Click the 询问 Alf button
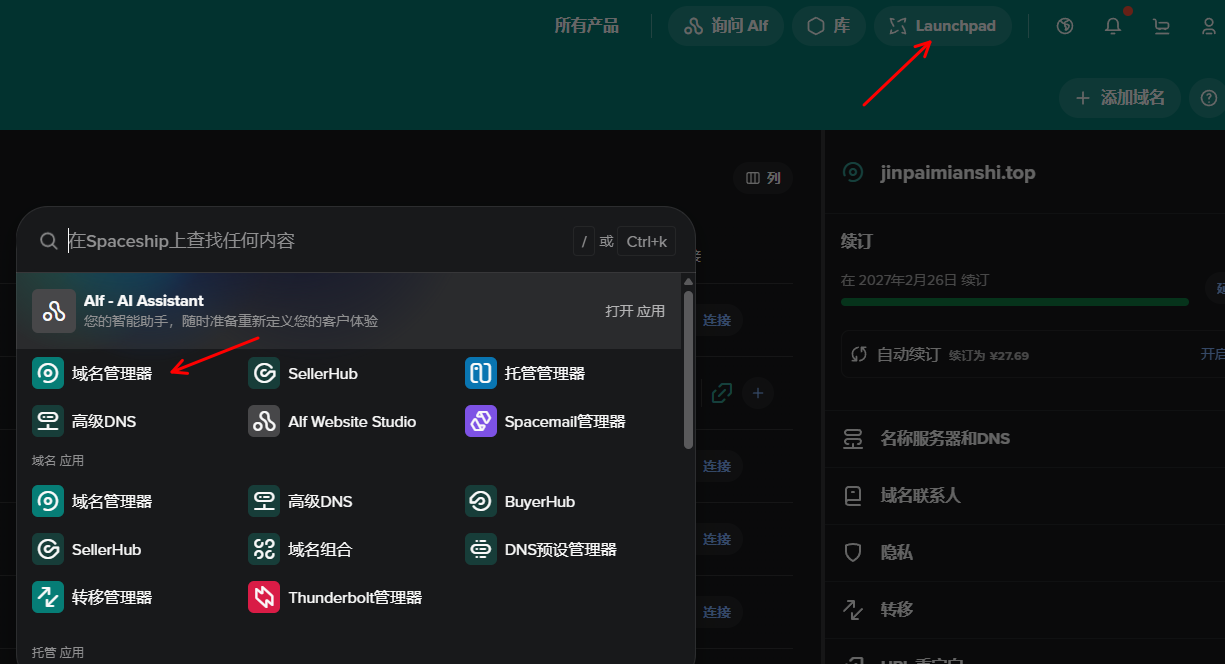Viewport: 1225px width, 664px height. click(726, 26)
